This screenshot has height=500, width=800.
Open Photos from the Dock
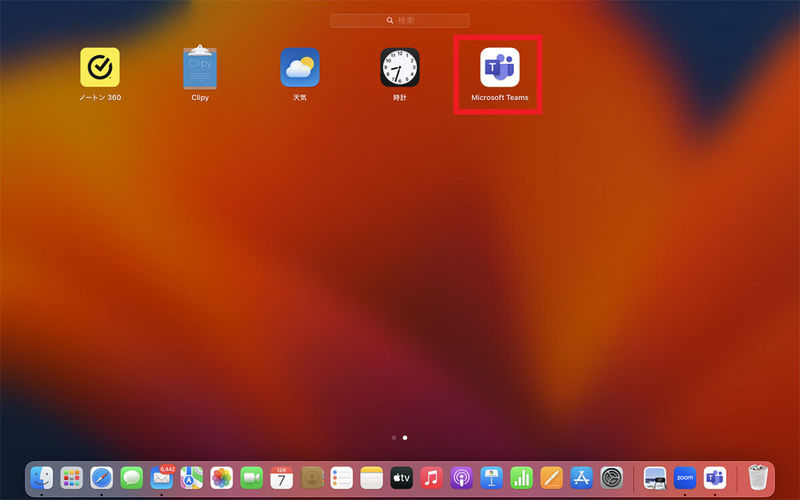click(221, 478)
